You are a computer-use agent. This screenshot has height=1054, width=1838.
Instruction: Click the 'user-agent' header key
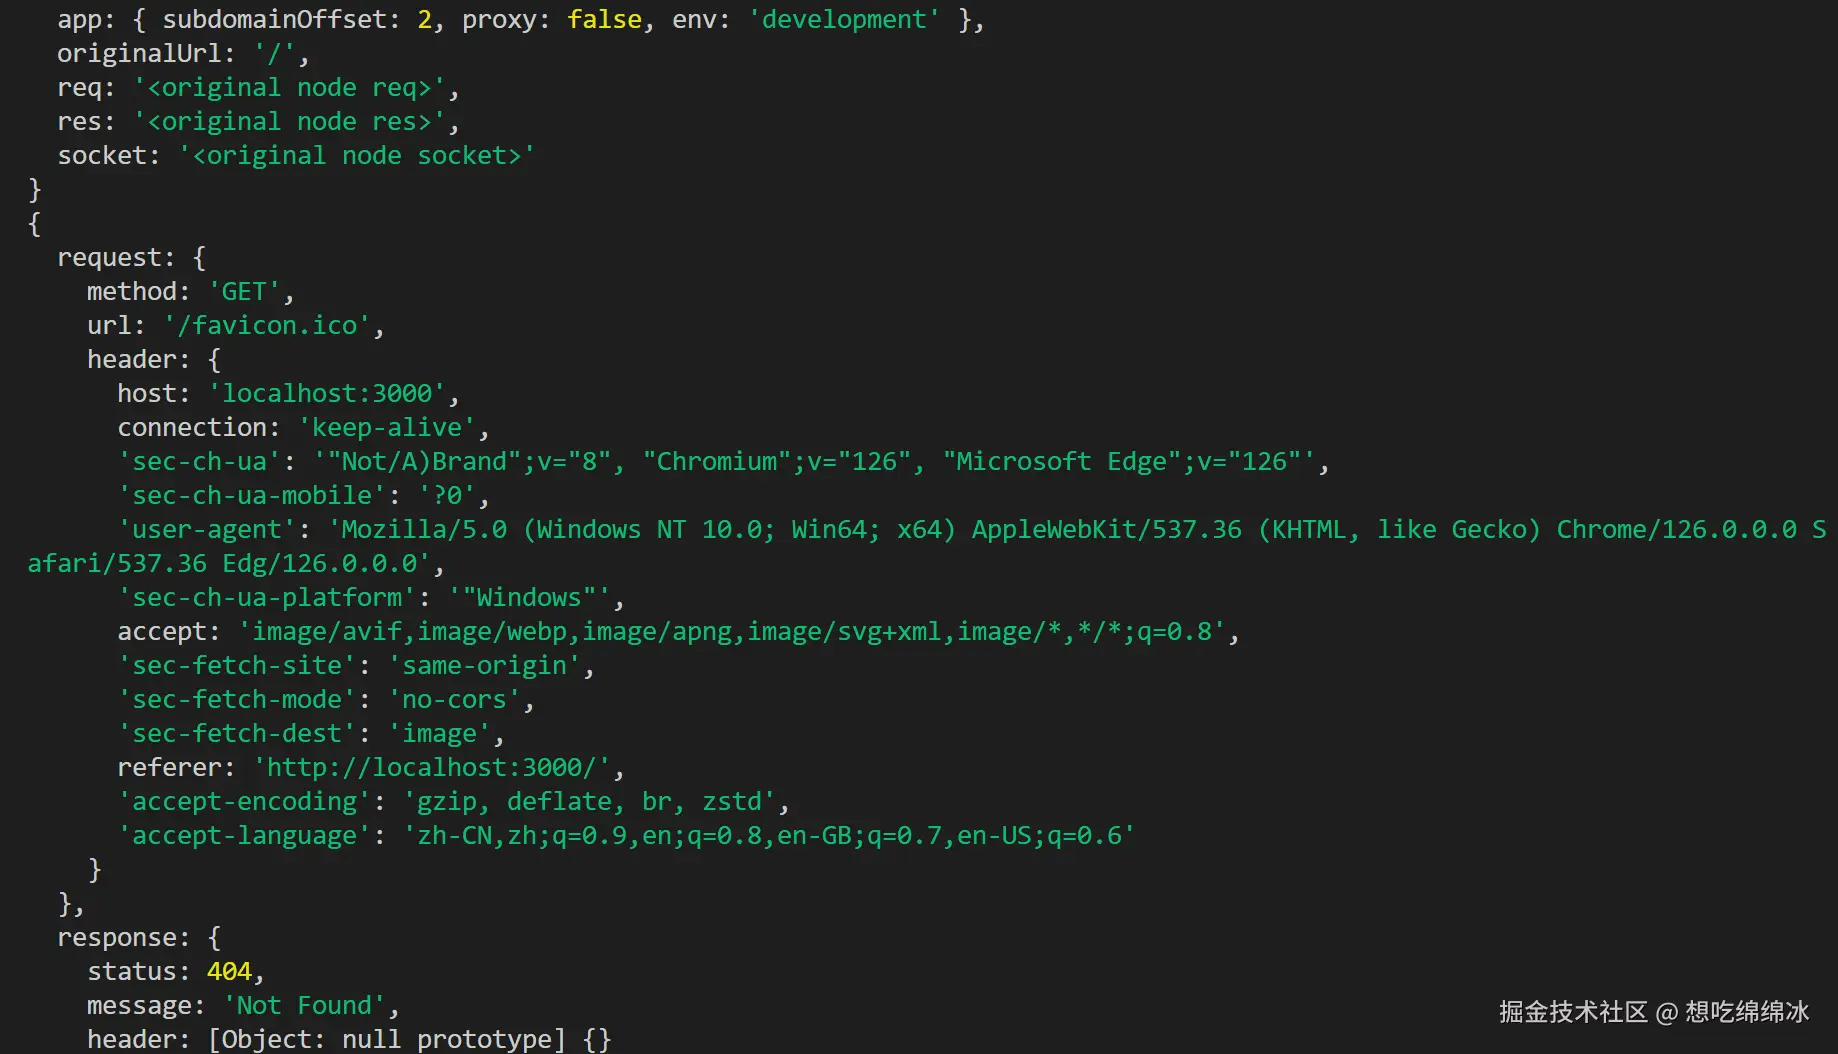[207, 530]
